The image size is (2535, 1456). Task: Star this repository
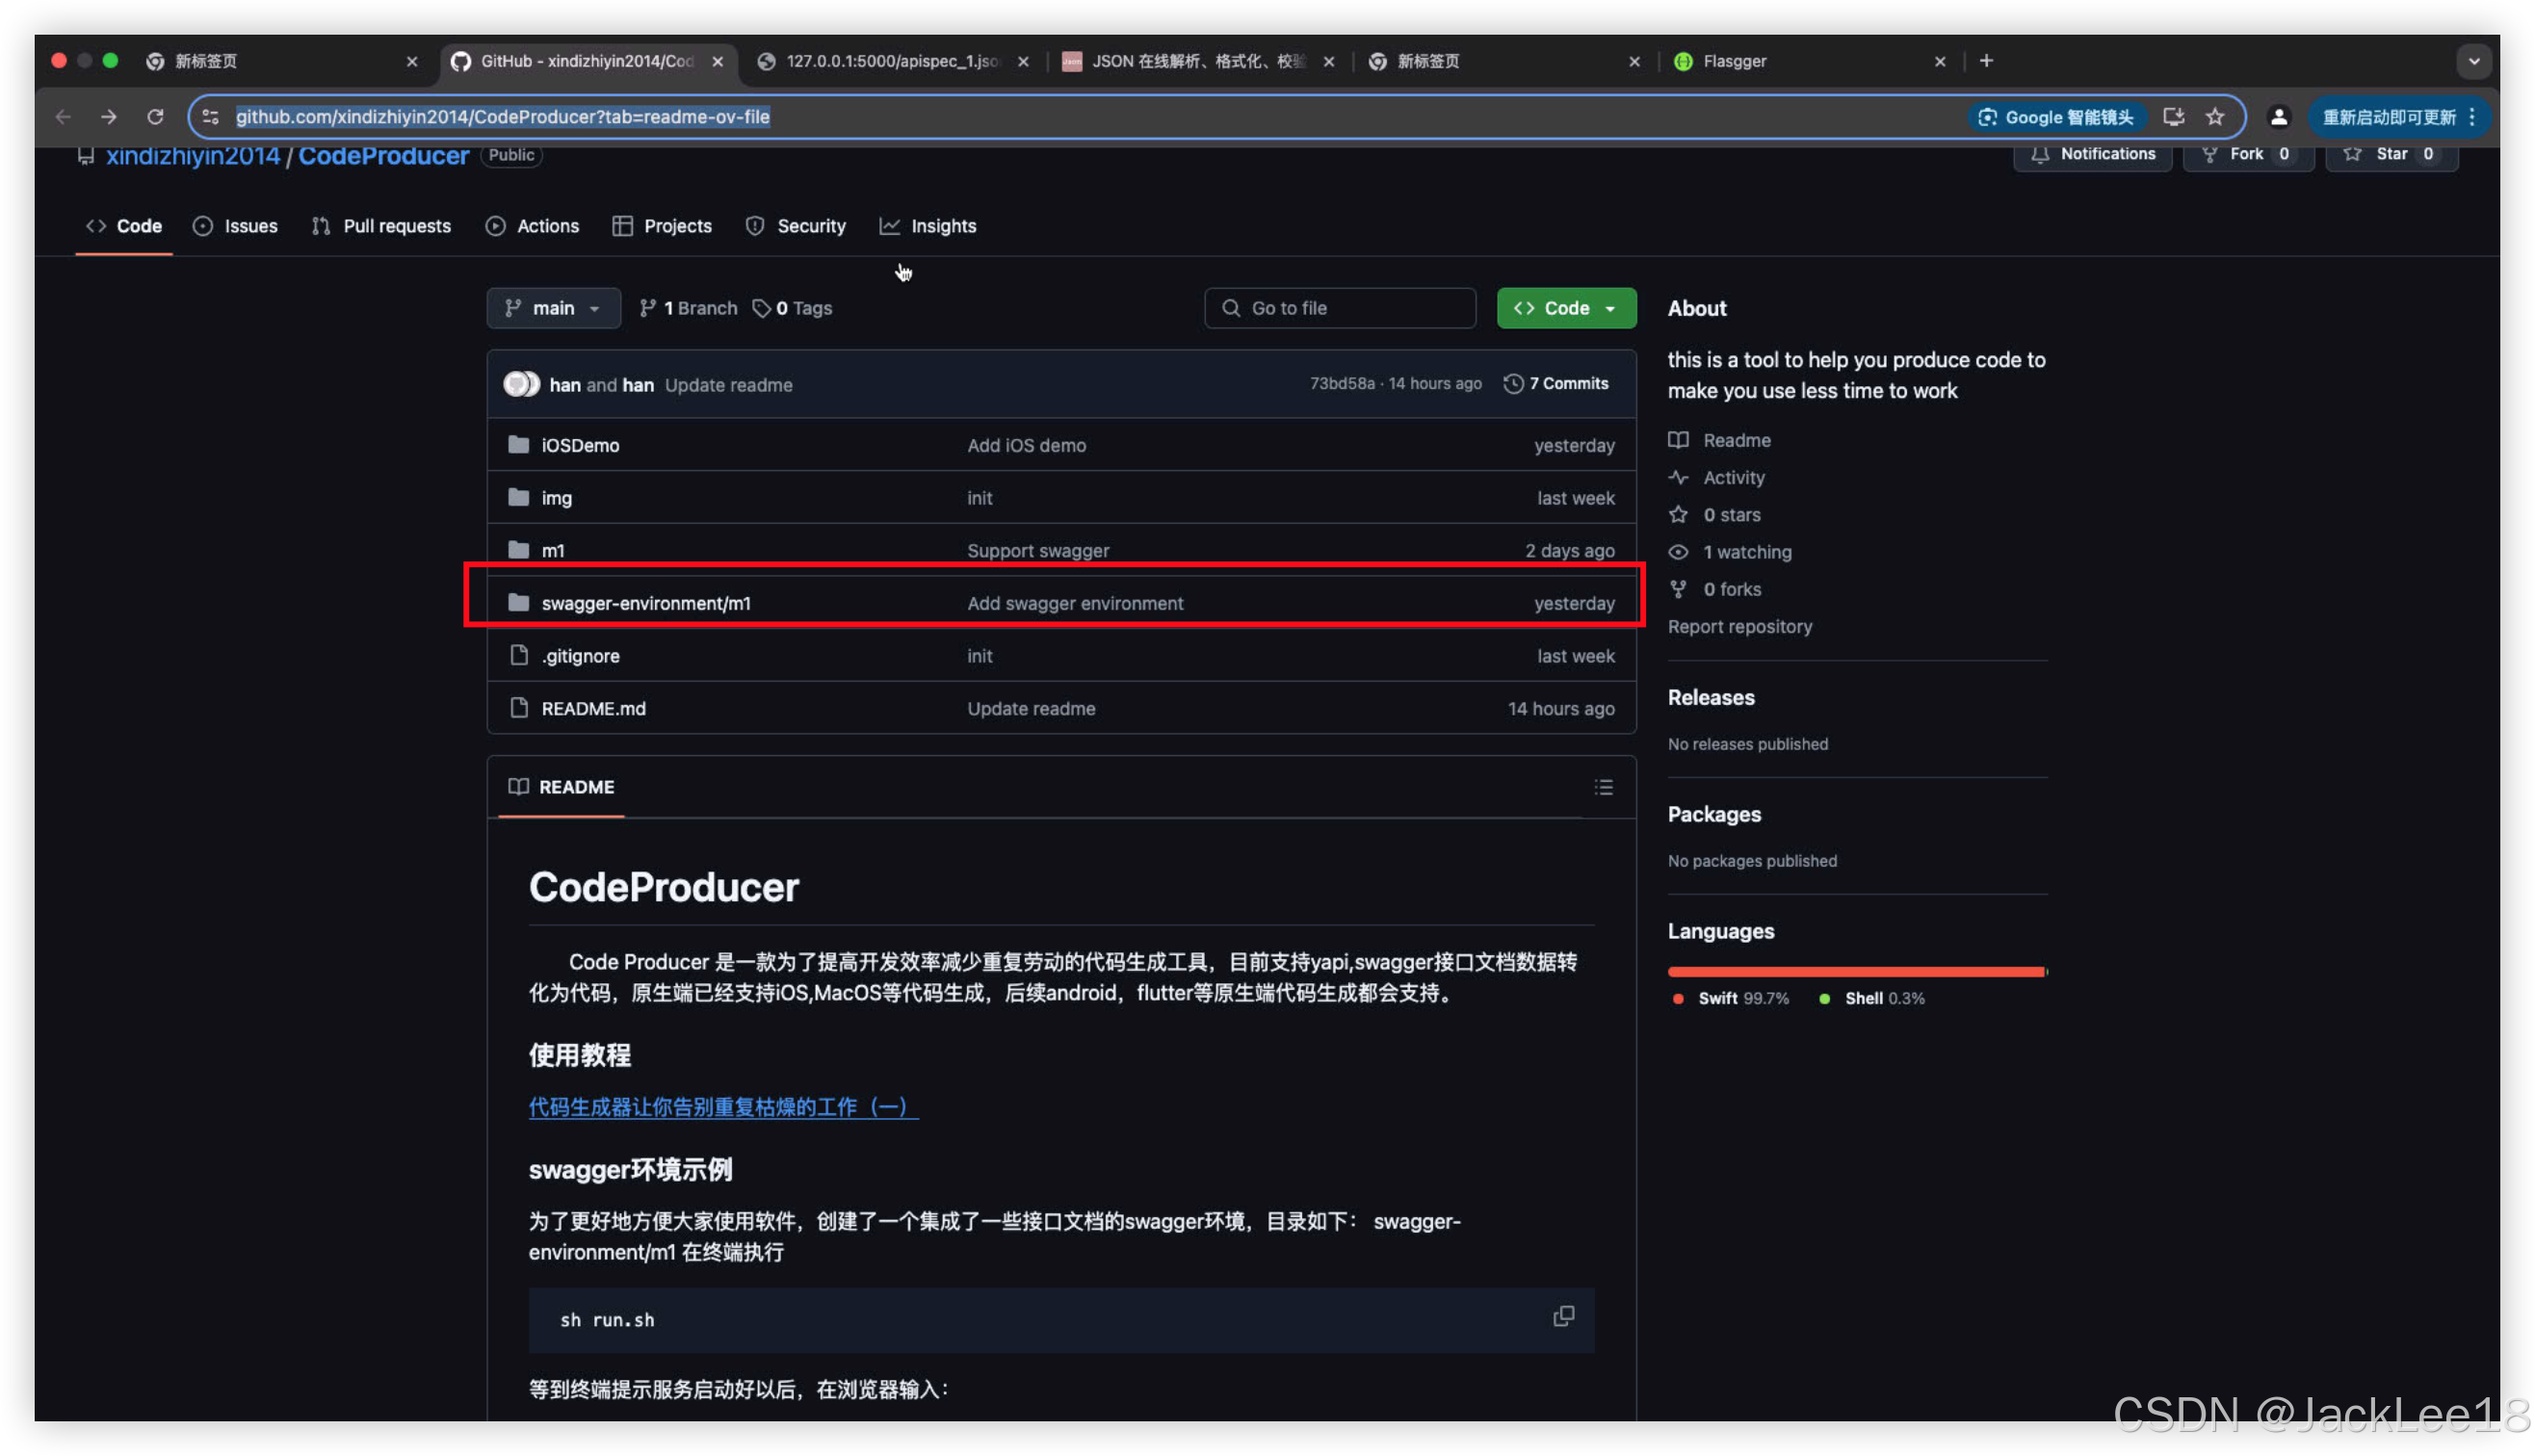tap(2390, 154)
